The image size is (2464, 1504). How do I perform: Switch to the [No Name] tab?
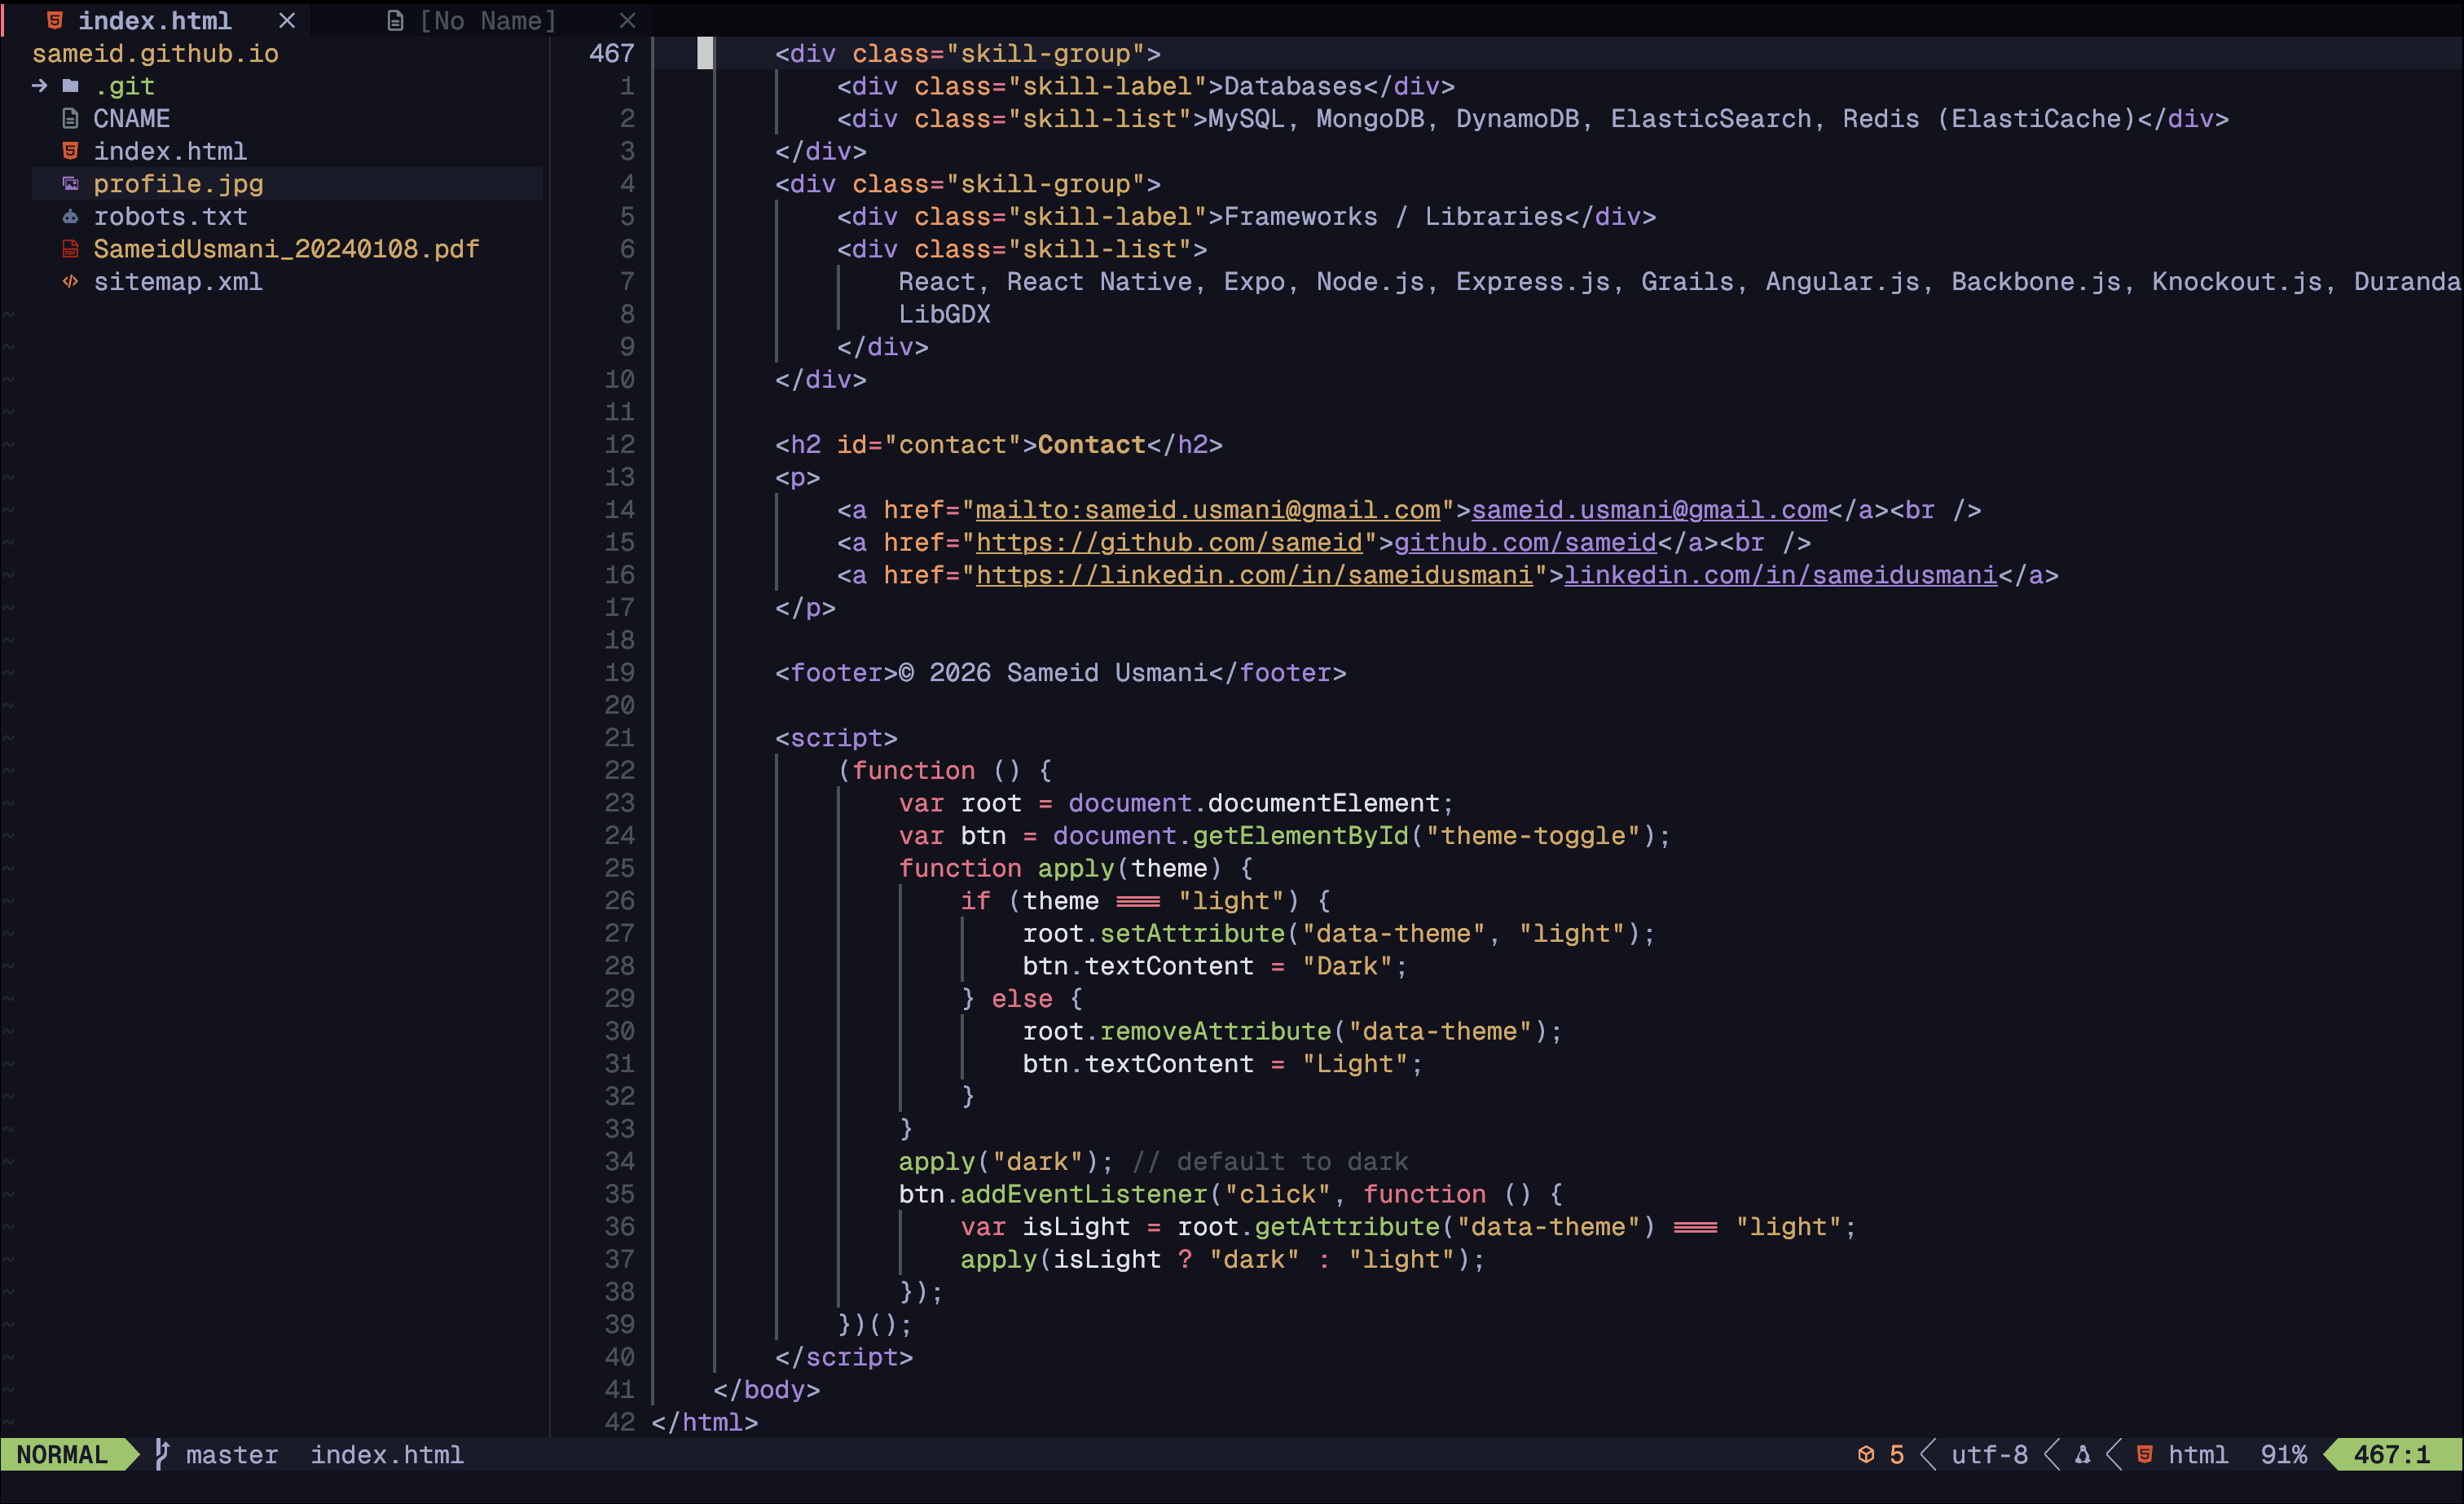[487, 20]
